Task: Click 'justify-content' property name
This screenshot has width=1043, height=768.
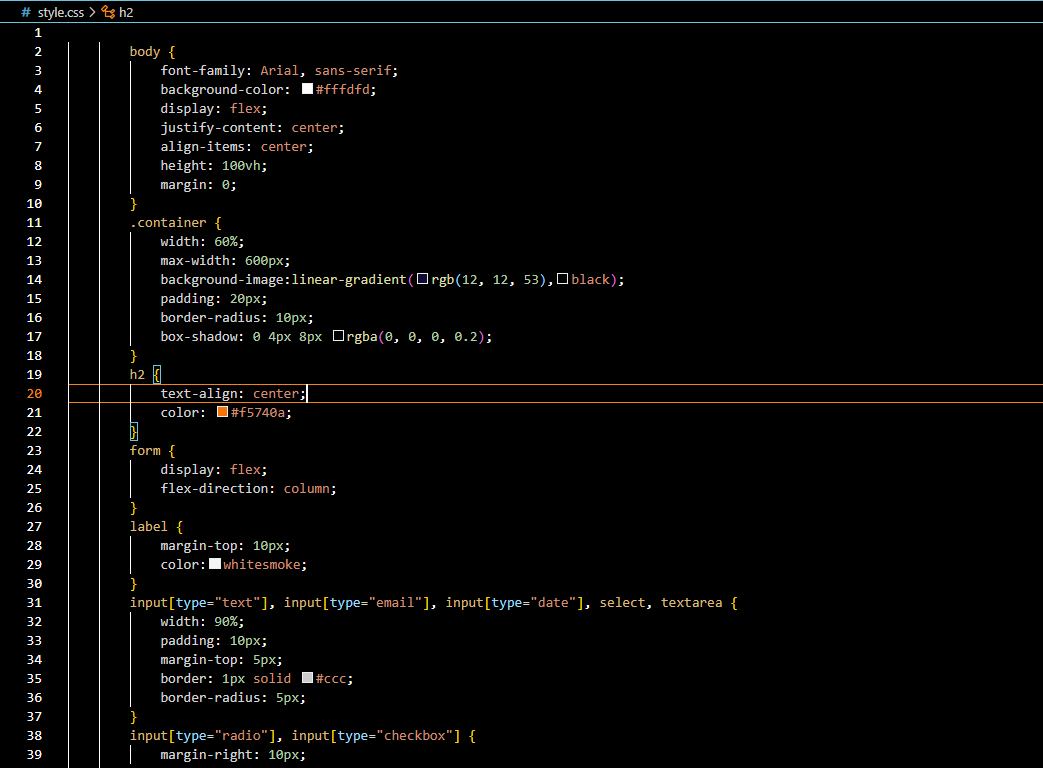Action: [218, 128]
